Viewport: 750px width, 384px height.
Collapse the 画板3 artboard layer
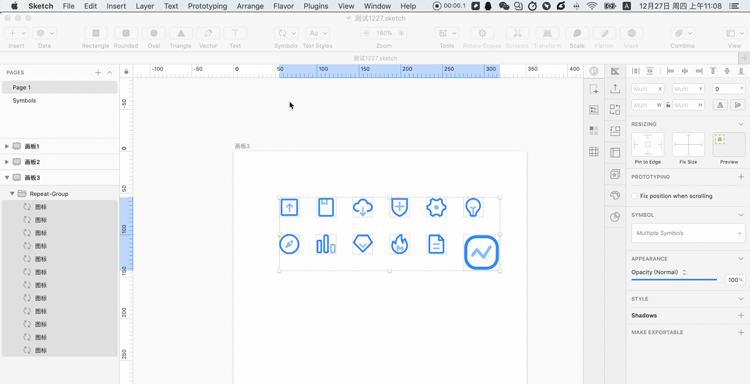click(7, 177)
